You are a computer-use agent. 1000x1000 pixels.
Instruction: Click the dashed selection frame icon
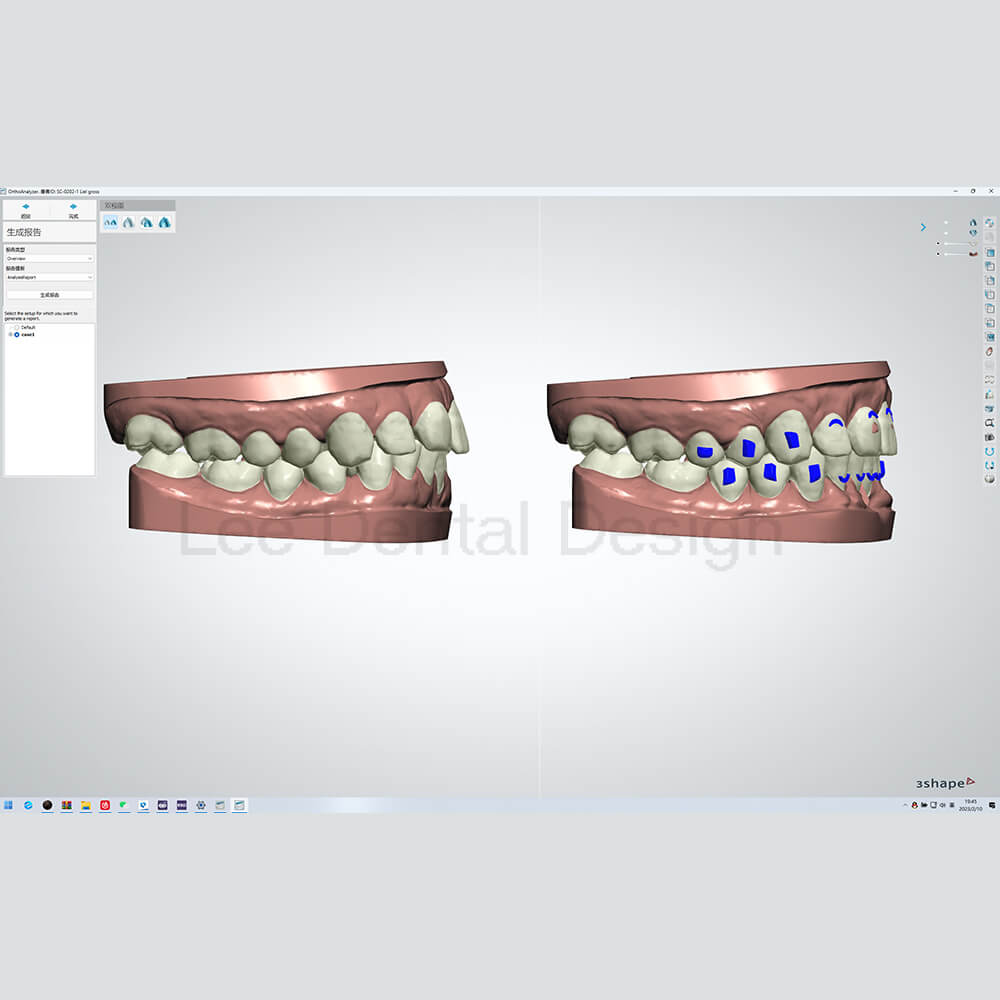click(x=989, y=379)
